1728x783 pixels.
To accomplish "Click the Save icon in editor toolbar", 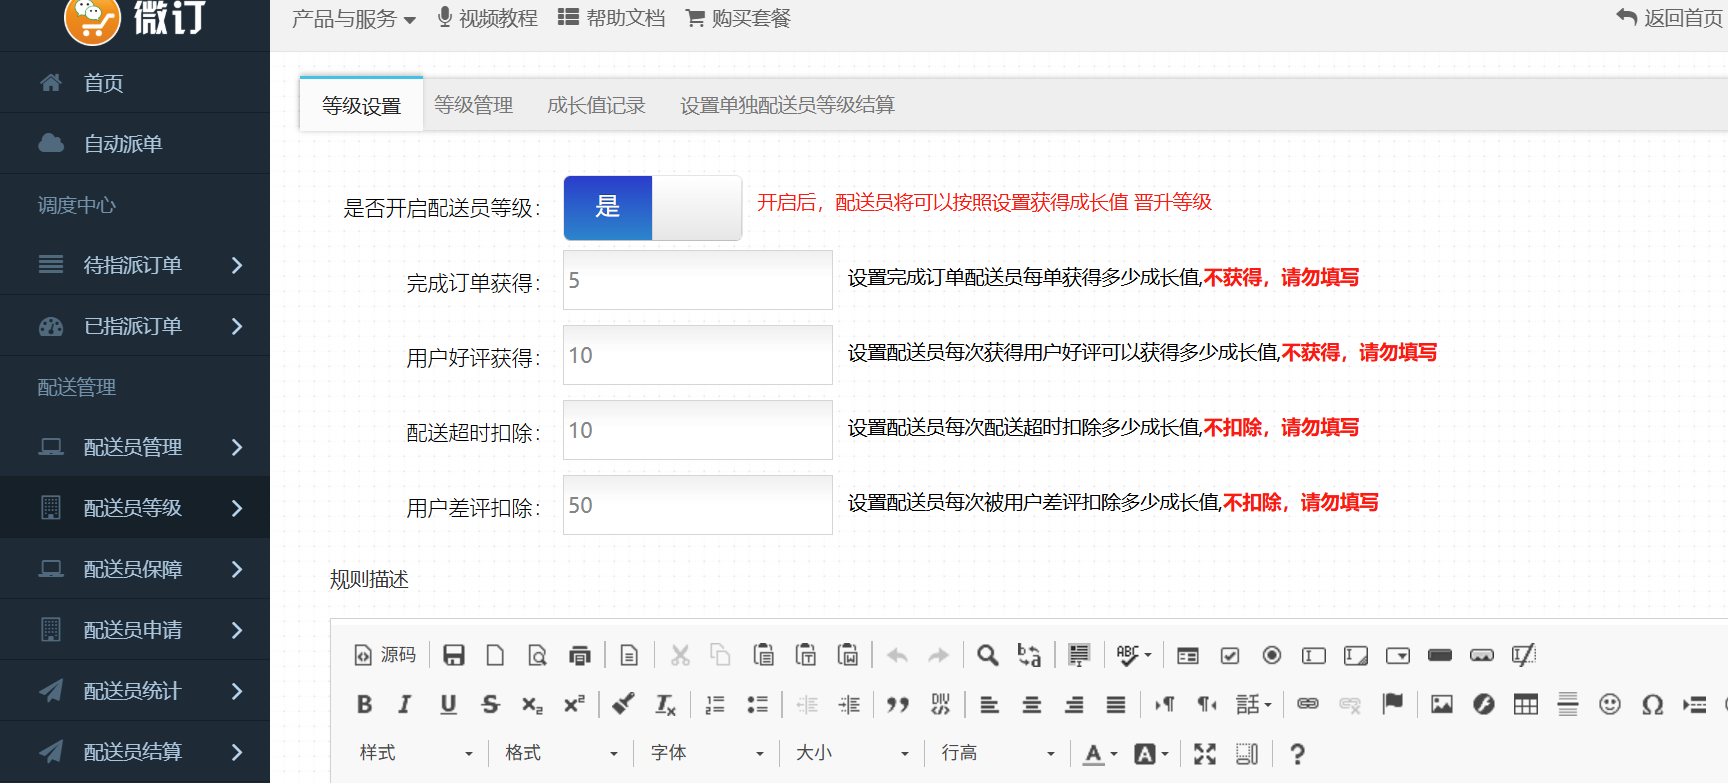I will tap(454, 655).
